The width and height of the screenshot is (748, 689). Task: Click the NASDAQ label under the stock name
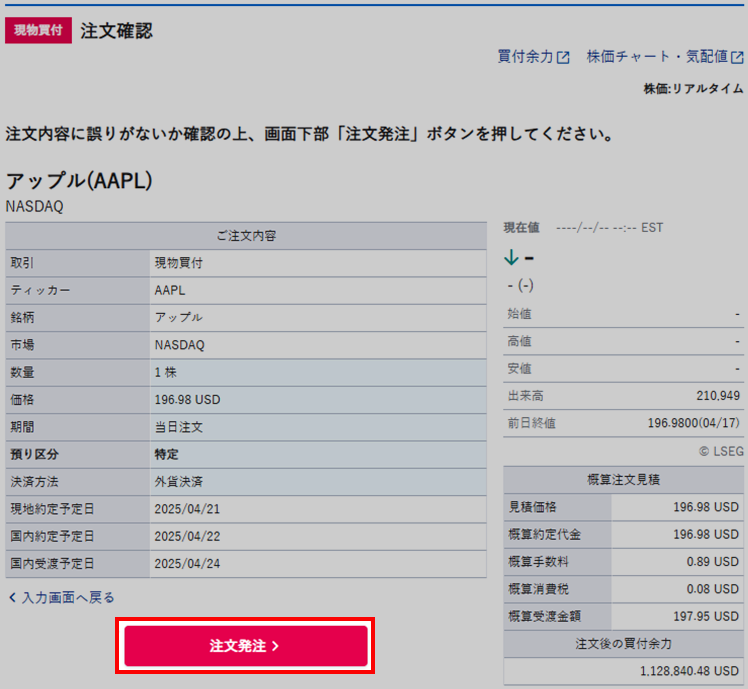(x=34, y=207)
